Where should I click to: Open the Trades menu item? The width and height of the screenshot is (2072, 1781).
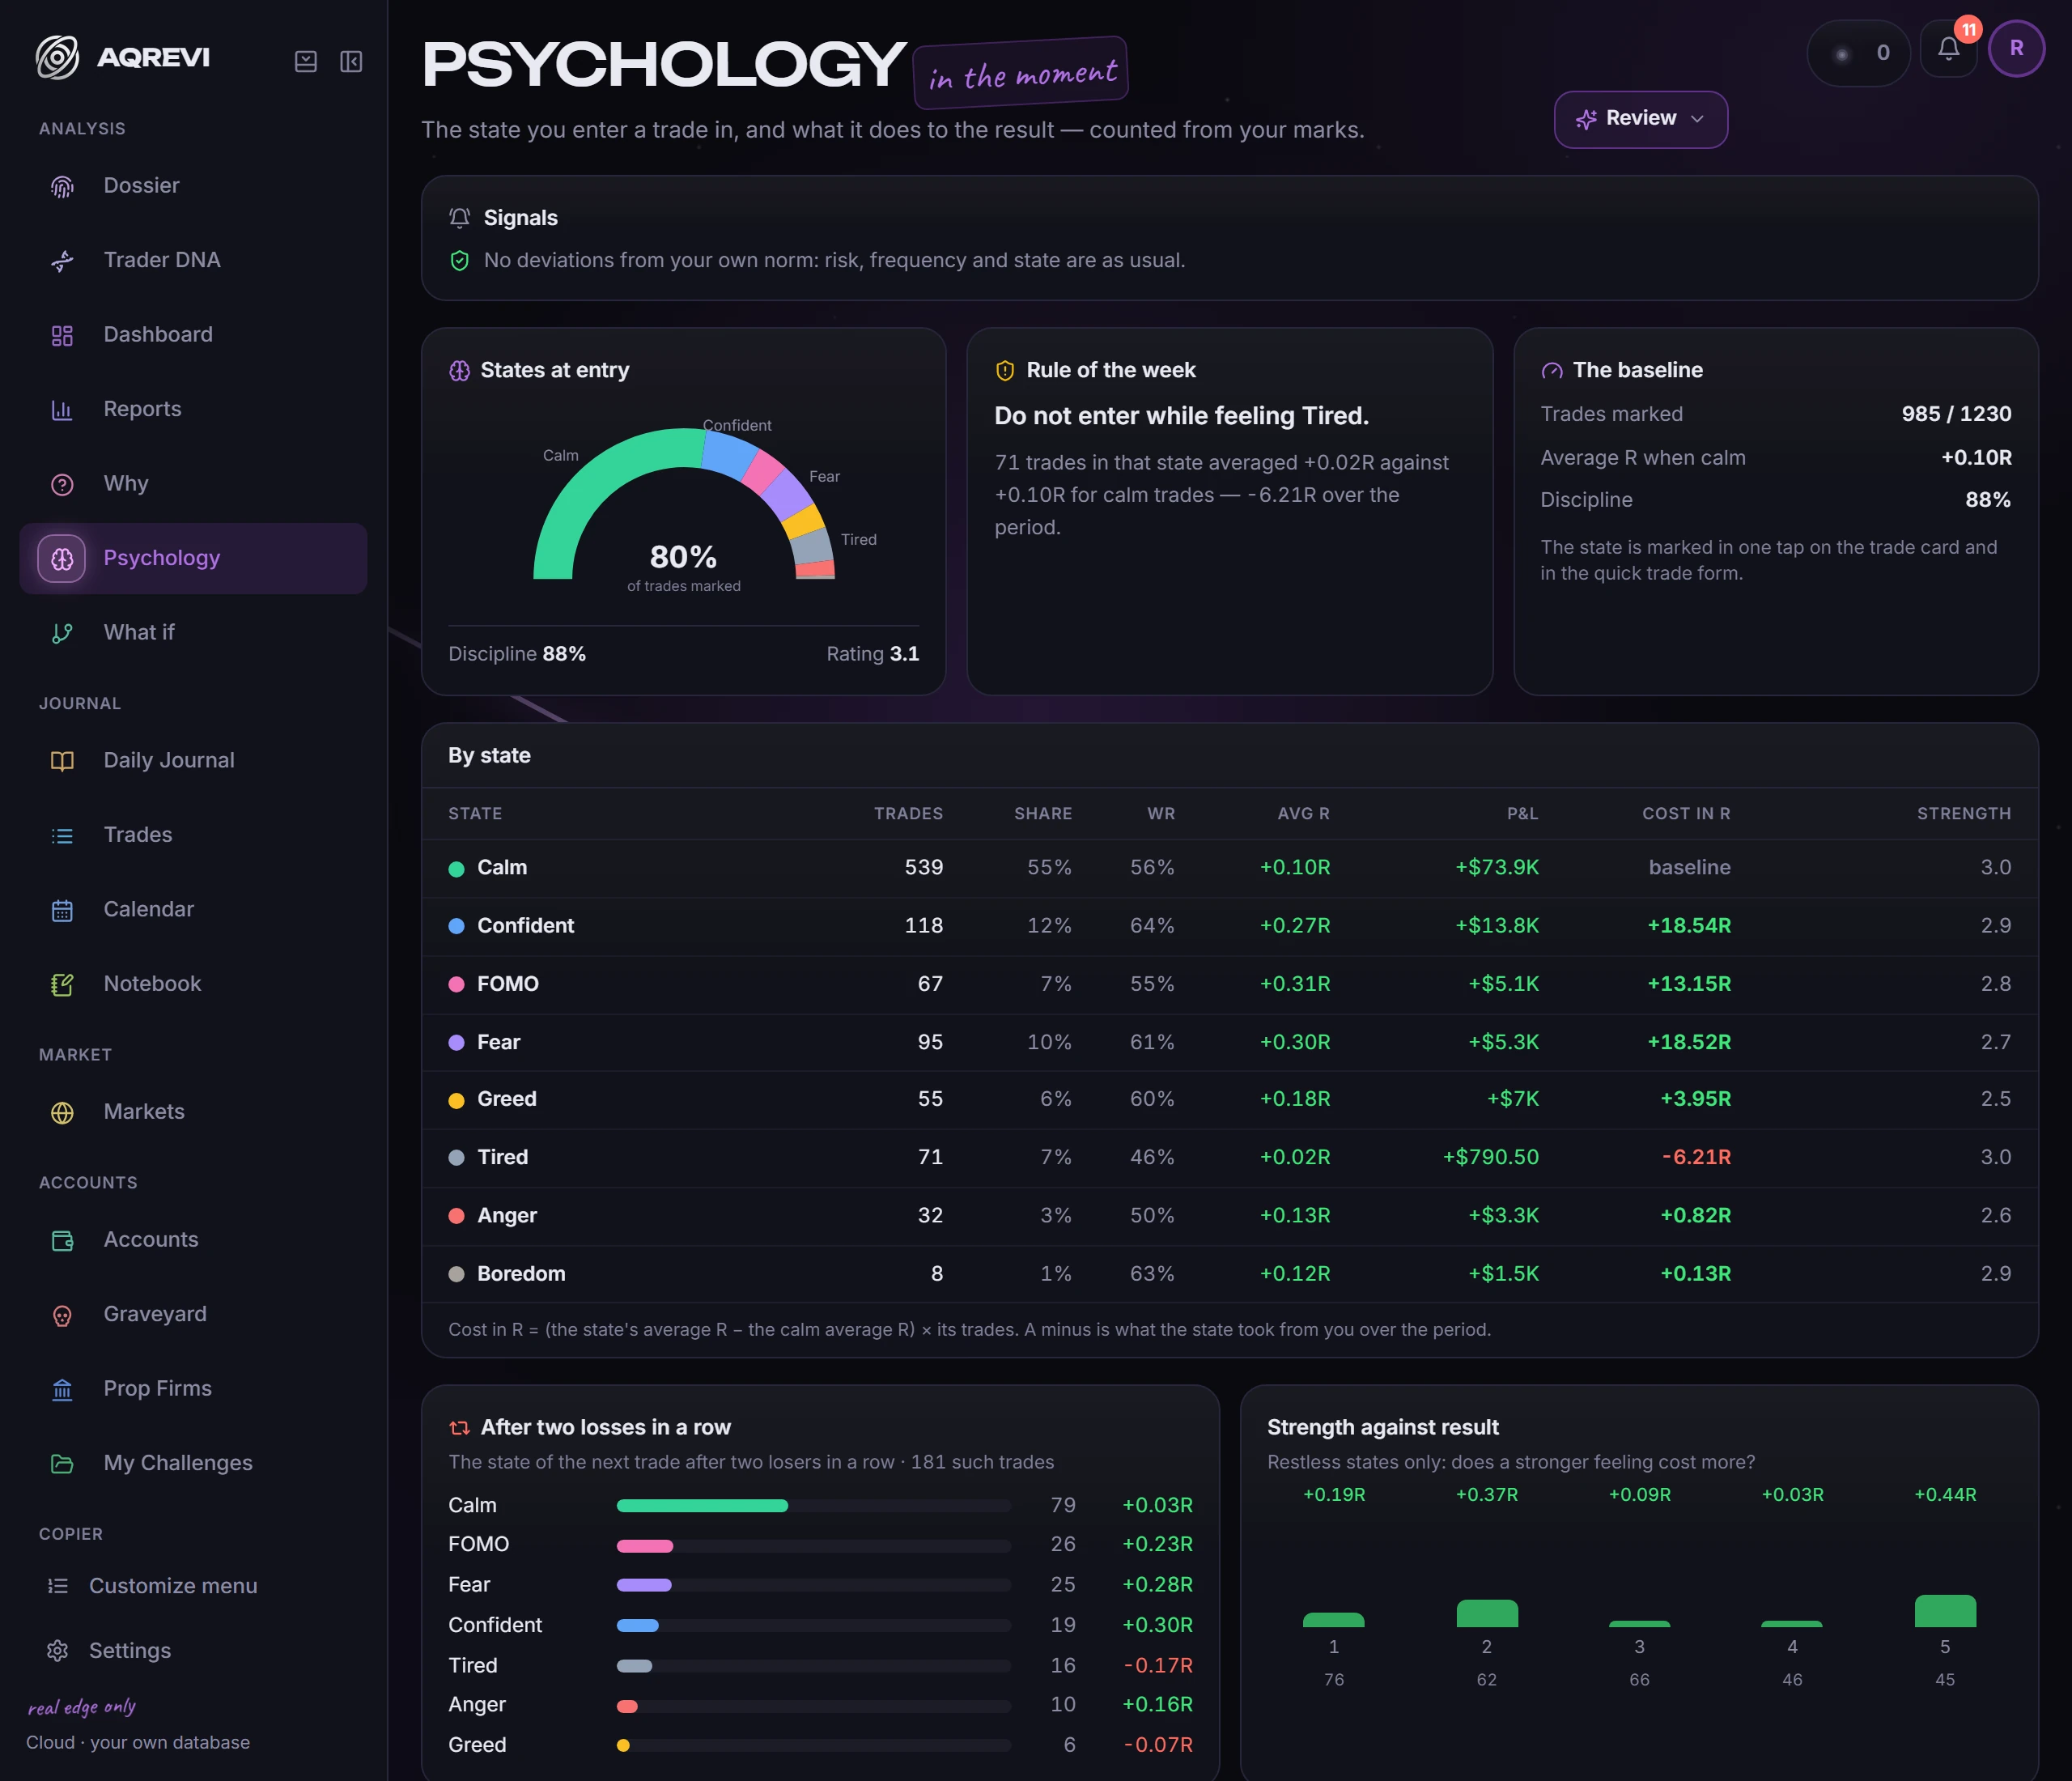click(193, 835)
